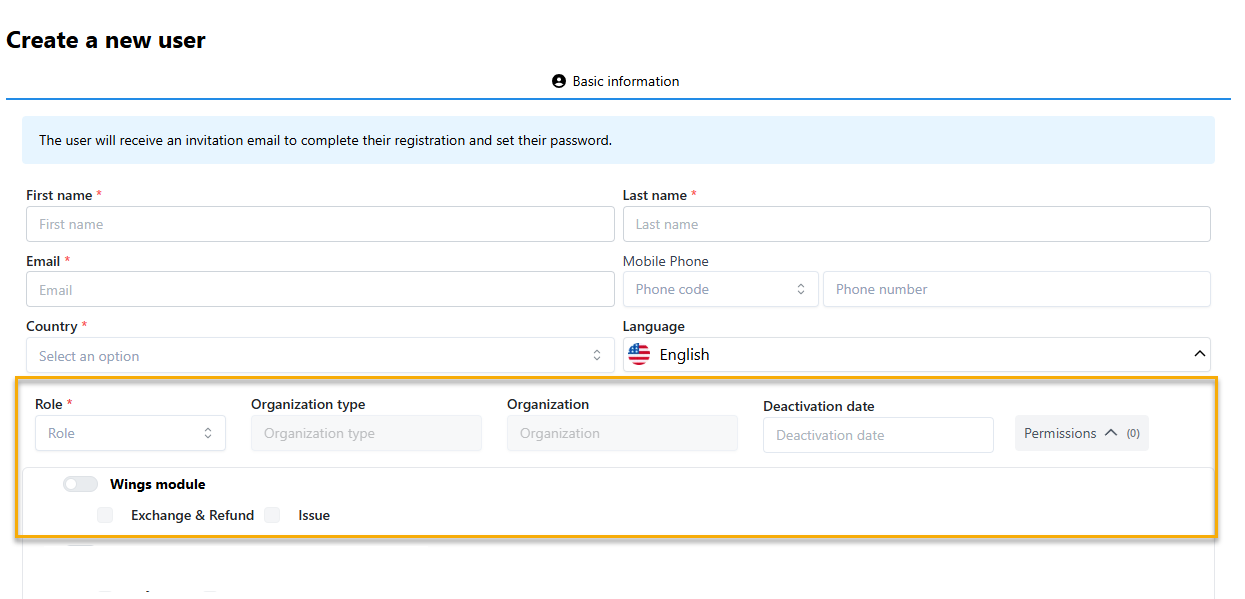Select the Email input box
Image resolution: width=1245 pixels, height=599 pixels.
320,290
